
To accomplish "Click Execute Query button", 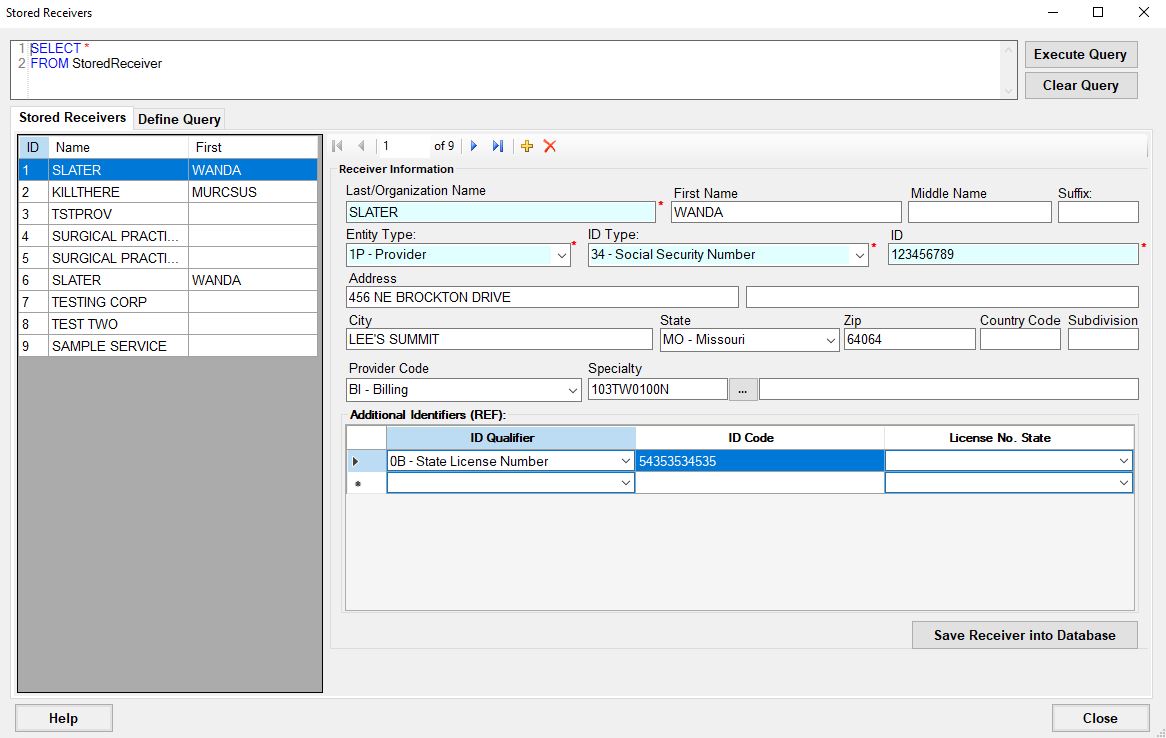I will pyautogui.click(x=1080, y=54).
